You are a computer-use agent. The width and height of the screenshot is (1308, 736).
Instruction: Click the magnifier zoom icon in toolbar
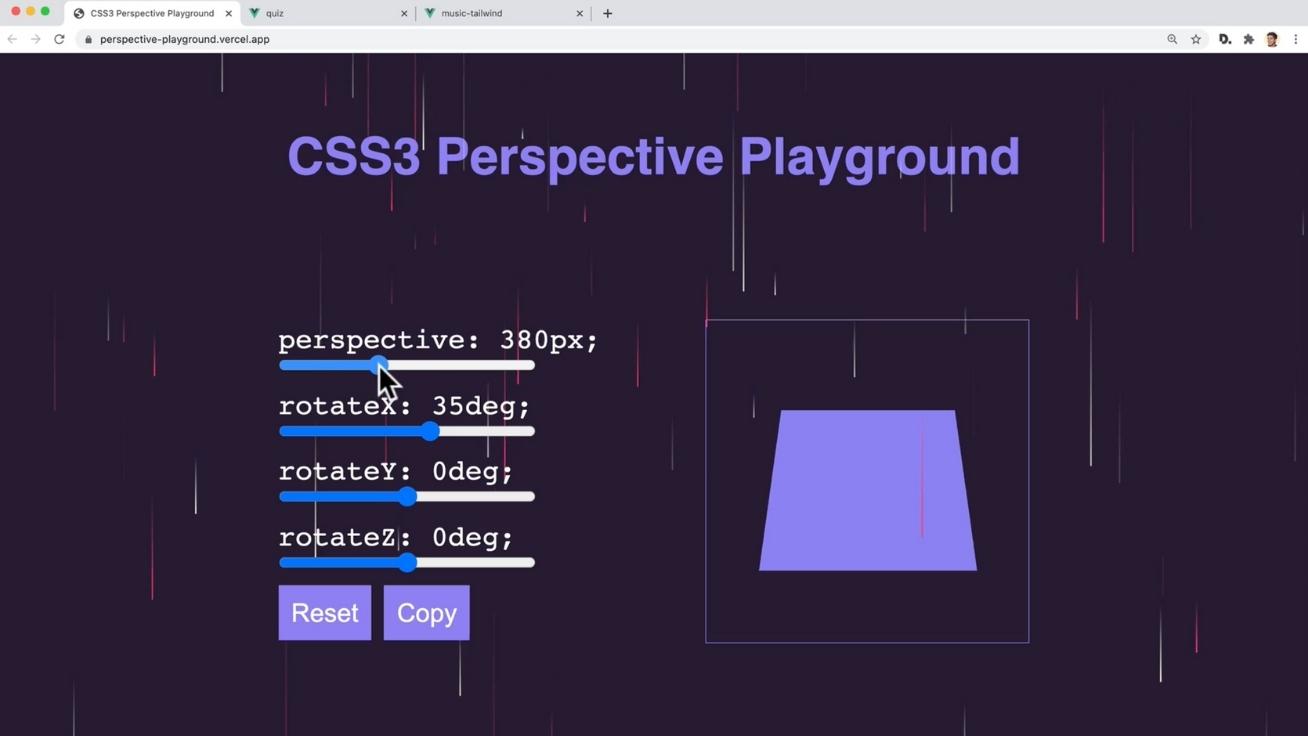tap(1172, 39)
